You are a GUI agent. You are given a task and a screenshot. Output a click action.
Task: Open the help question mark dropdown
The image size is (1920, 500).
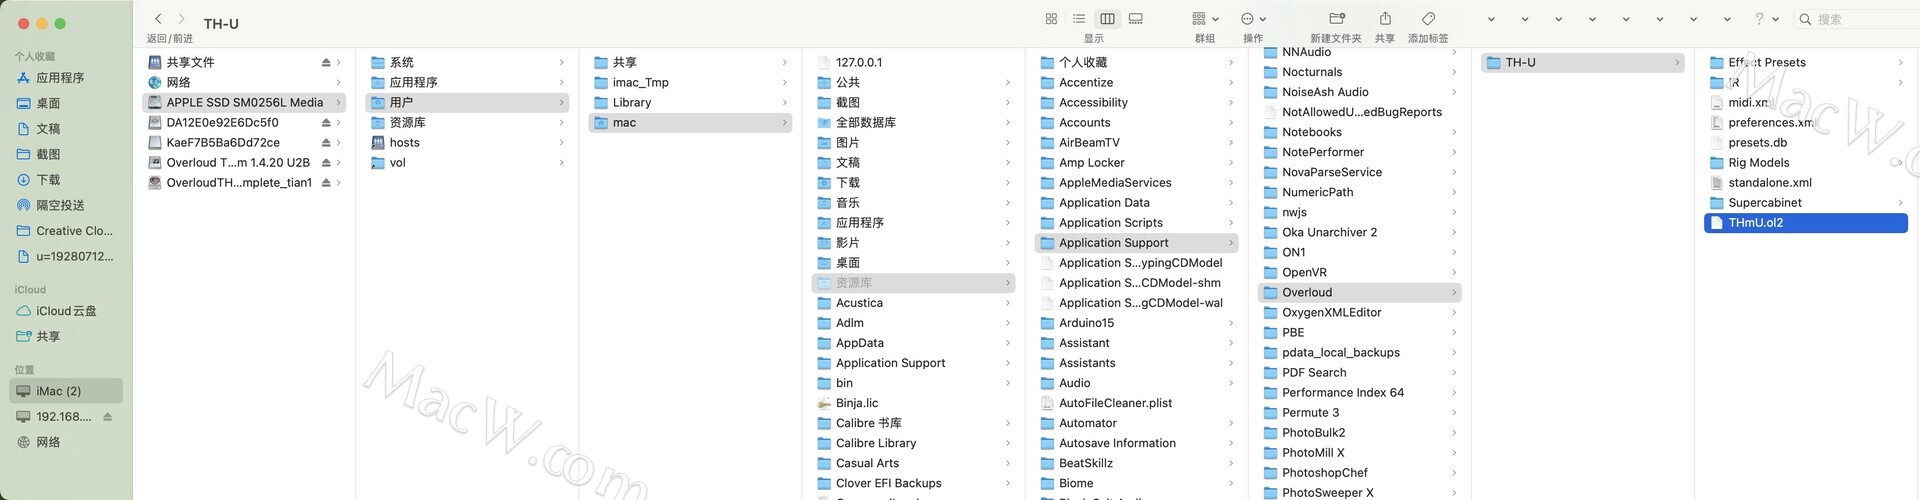point(1767,19)
